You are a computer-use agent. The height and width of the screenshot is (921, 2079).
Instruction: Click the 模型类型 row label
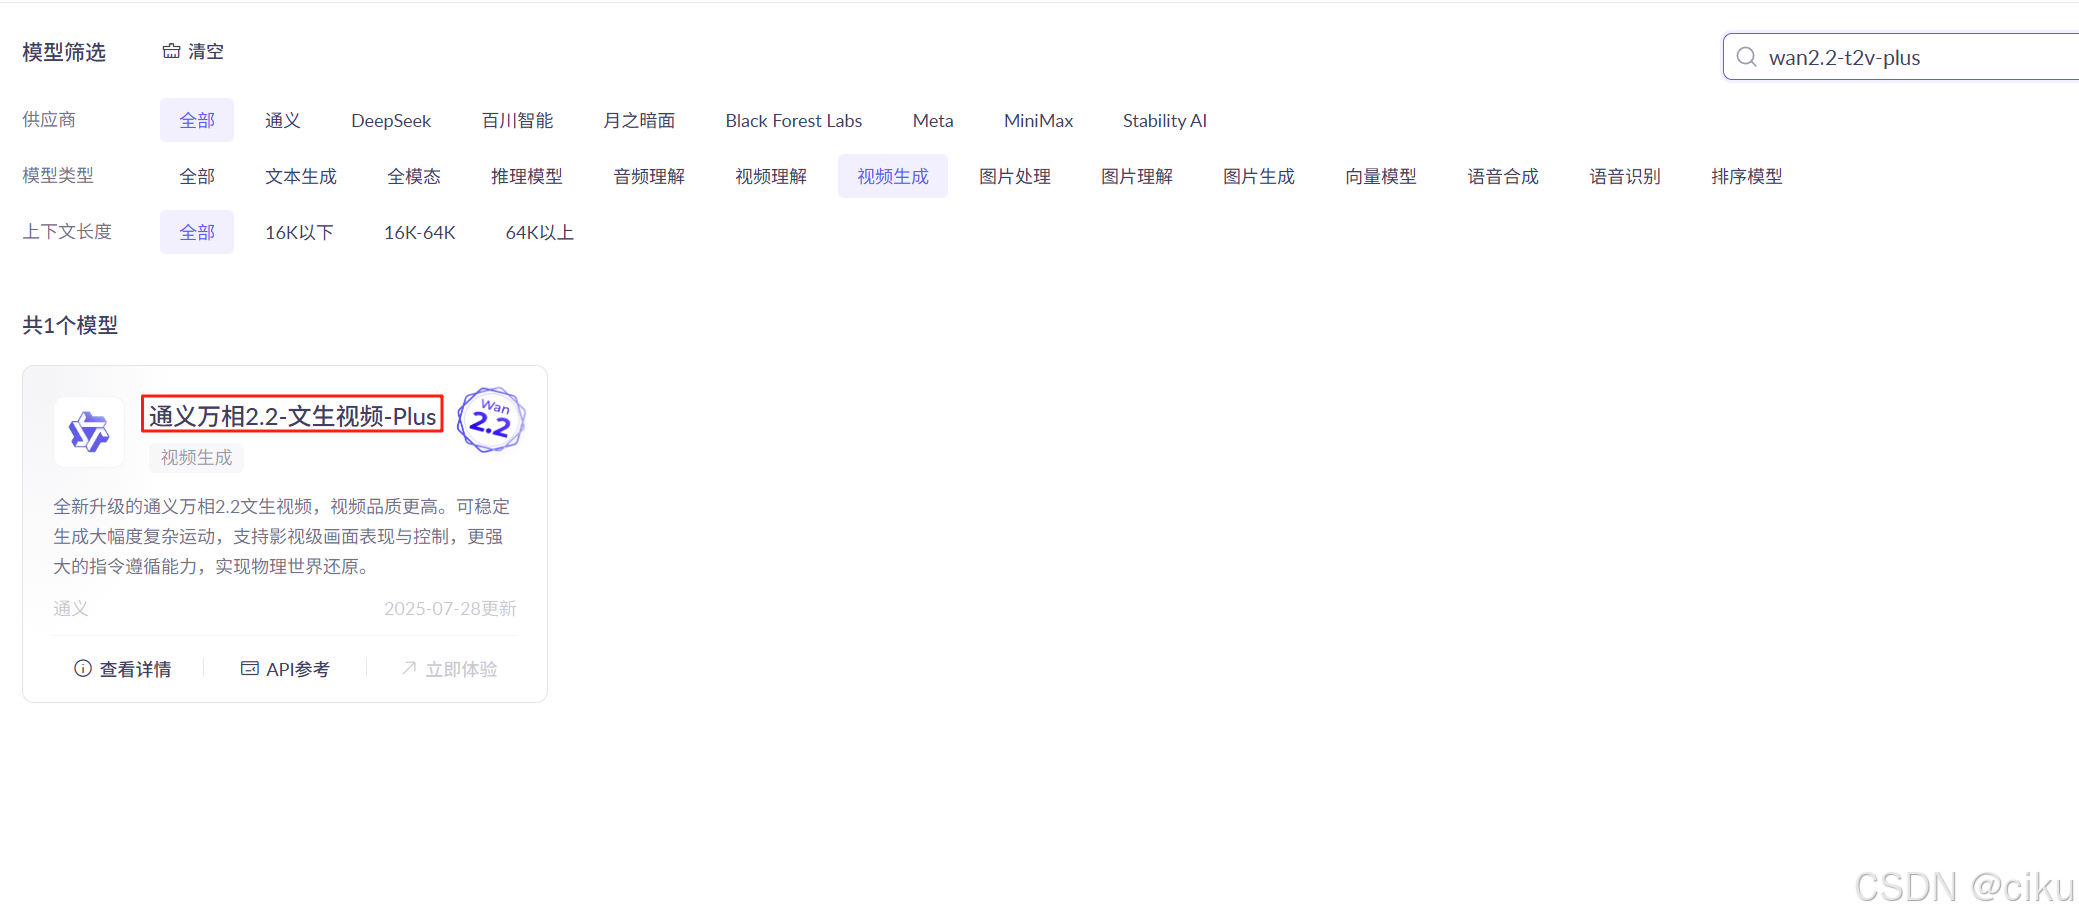[58, 175]
